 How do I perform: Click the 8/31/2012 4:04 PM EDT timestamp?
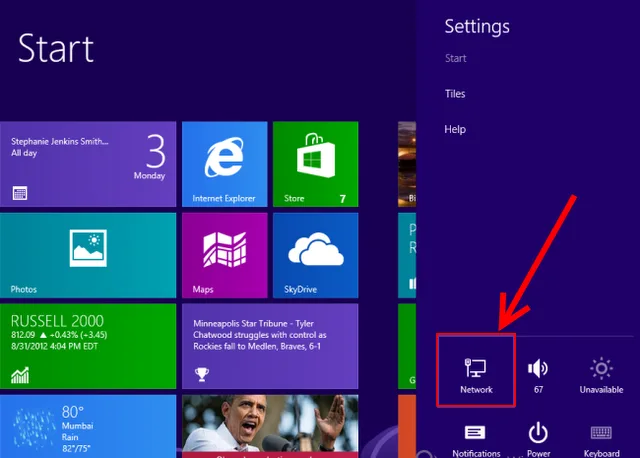point(54,346)
